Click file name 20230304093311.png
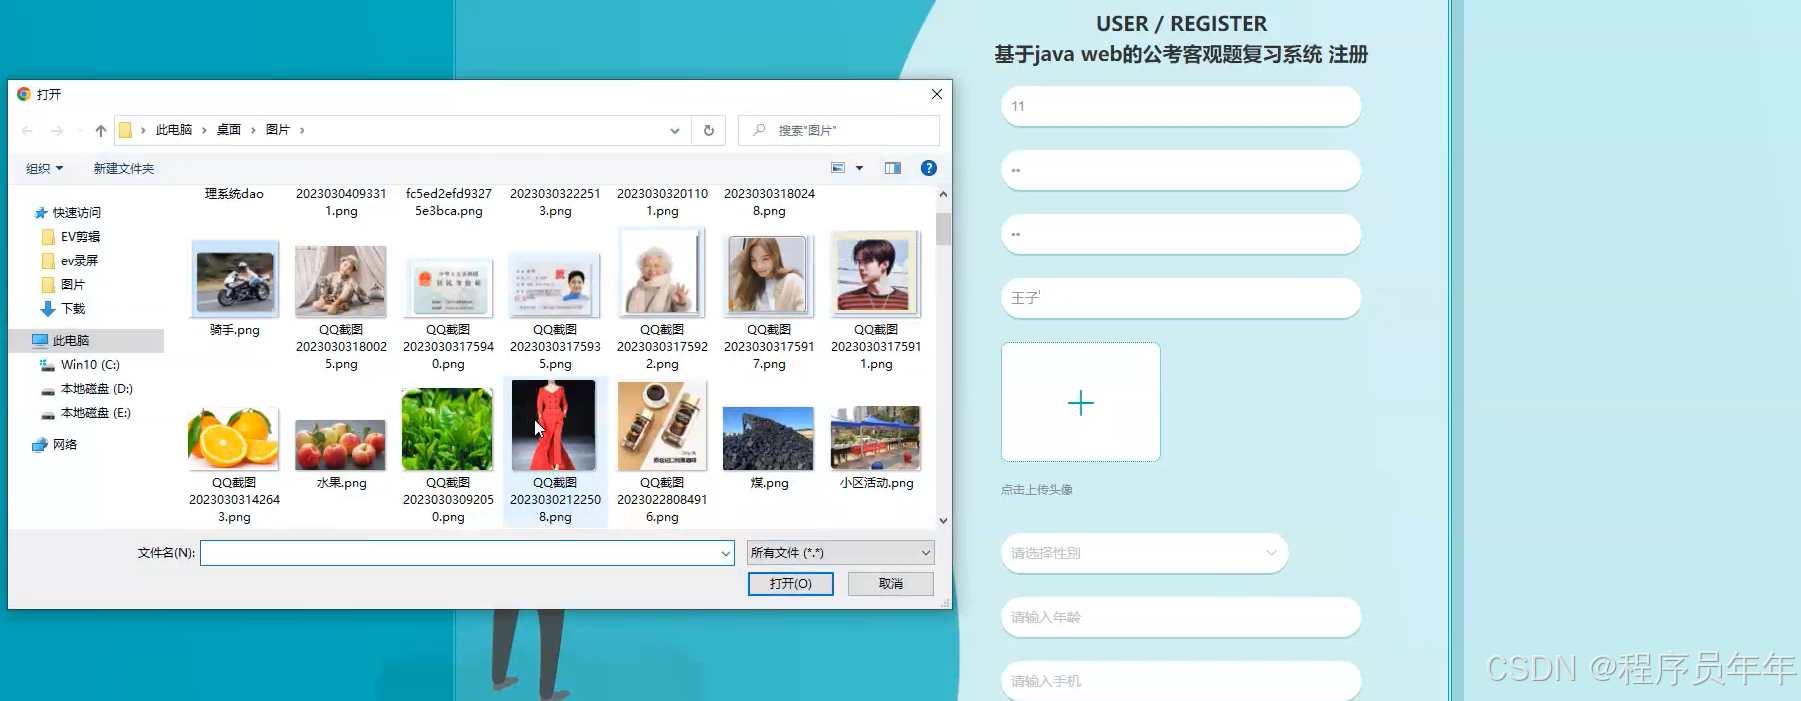 341,202
